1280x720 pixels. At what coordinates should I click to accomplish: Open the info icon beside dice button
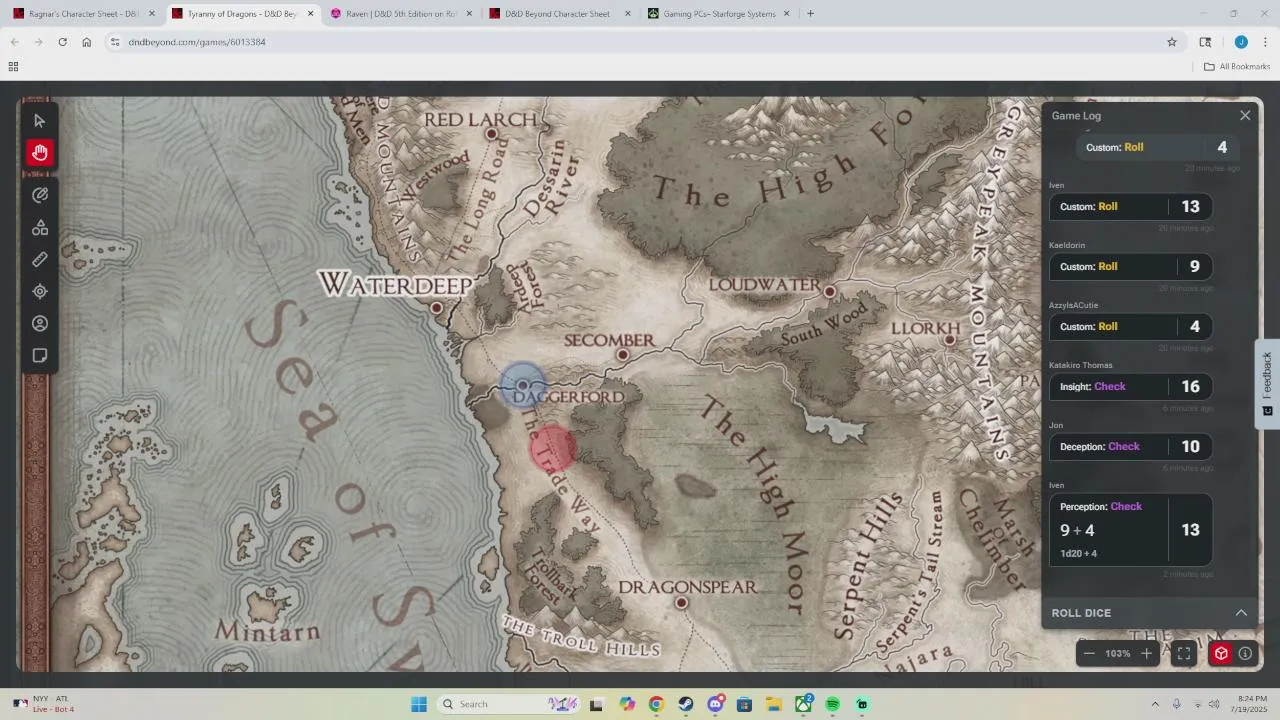1245,653
